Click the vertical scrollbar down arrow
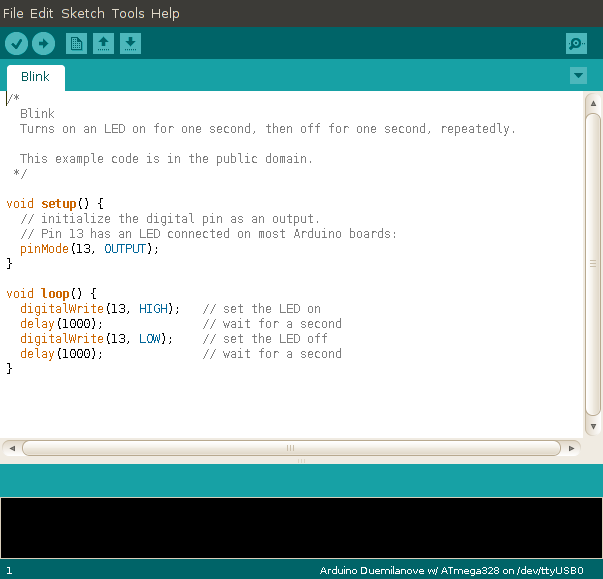 [x=593, y=426]
